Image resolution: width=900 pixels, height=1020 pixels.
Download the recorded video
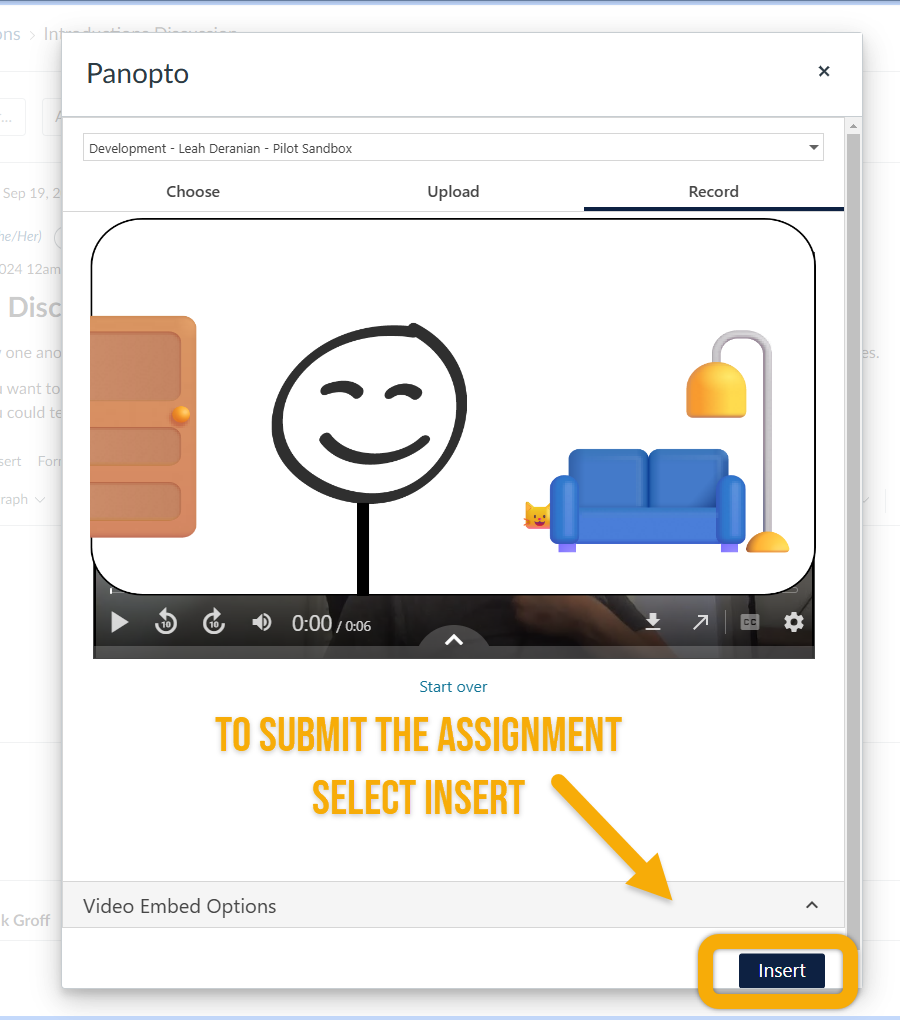click(x=653, y=623)
